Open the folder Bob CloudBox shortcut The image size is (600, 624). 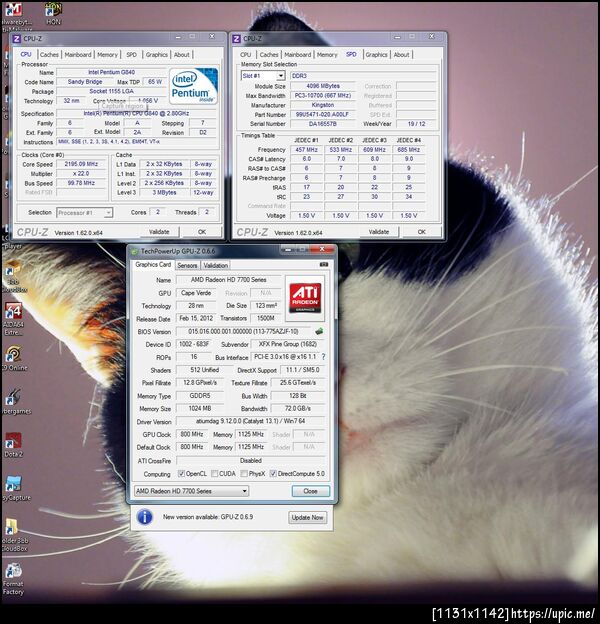pyautogui.click(x=14, y=535)
